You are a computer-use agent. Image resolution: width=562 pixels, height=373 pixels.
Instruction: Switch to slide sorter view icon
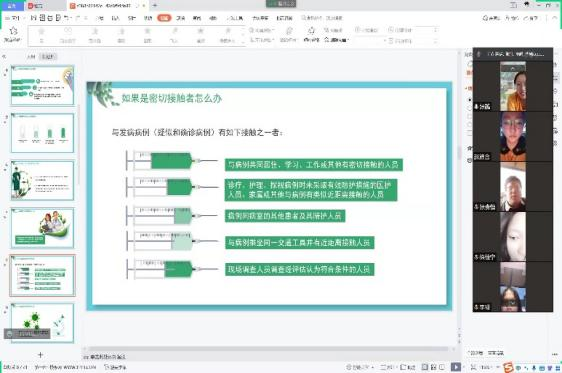tap(434, 367)
